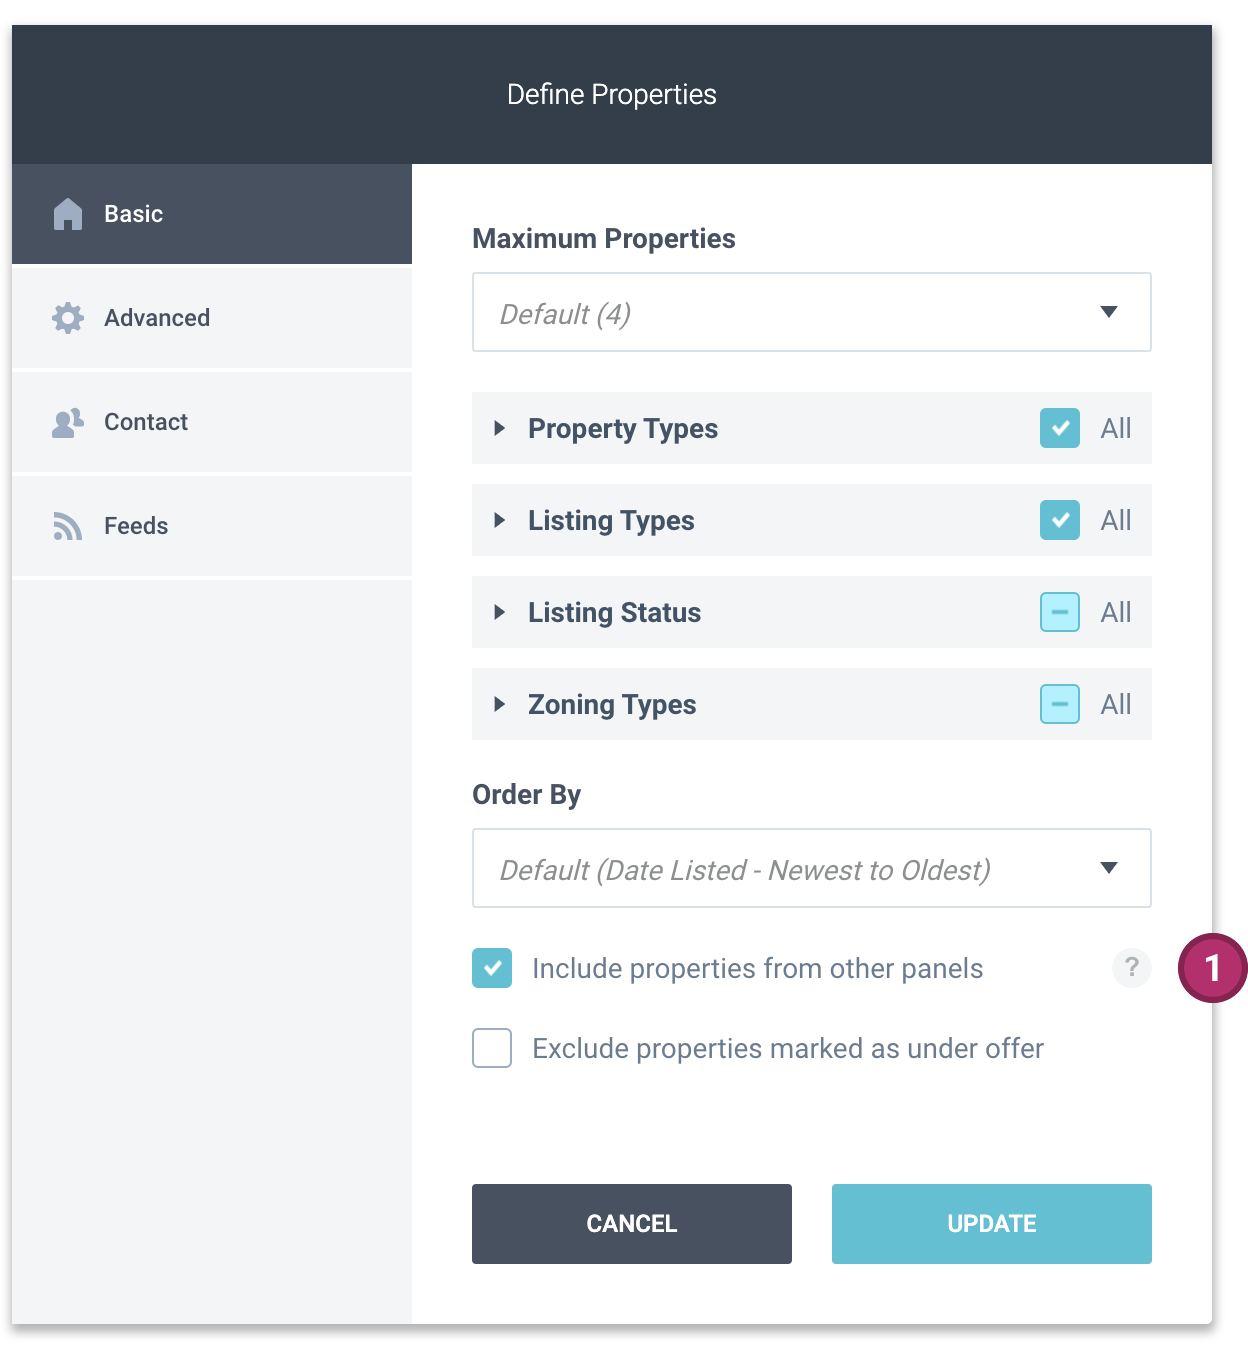1248x1350 pixels.
Task: Switch to the Advanced tab
Action: point(212,318)
